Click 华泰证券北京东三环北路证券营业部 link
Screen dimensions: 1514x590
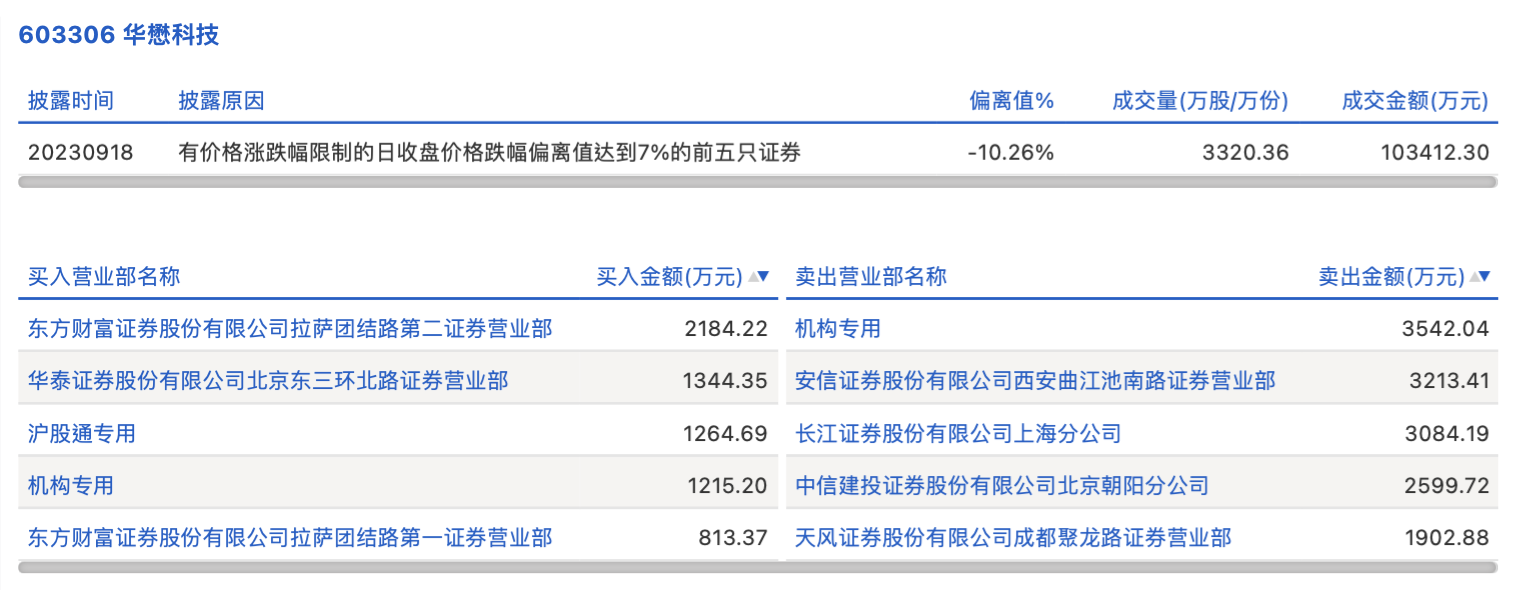[x=268, y=381]
